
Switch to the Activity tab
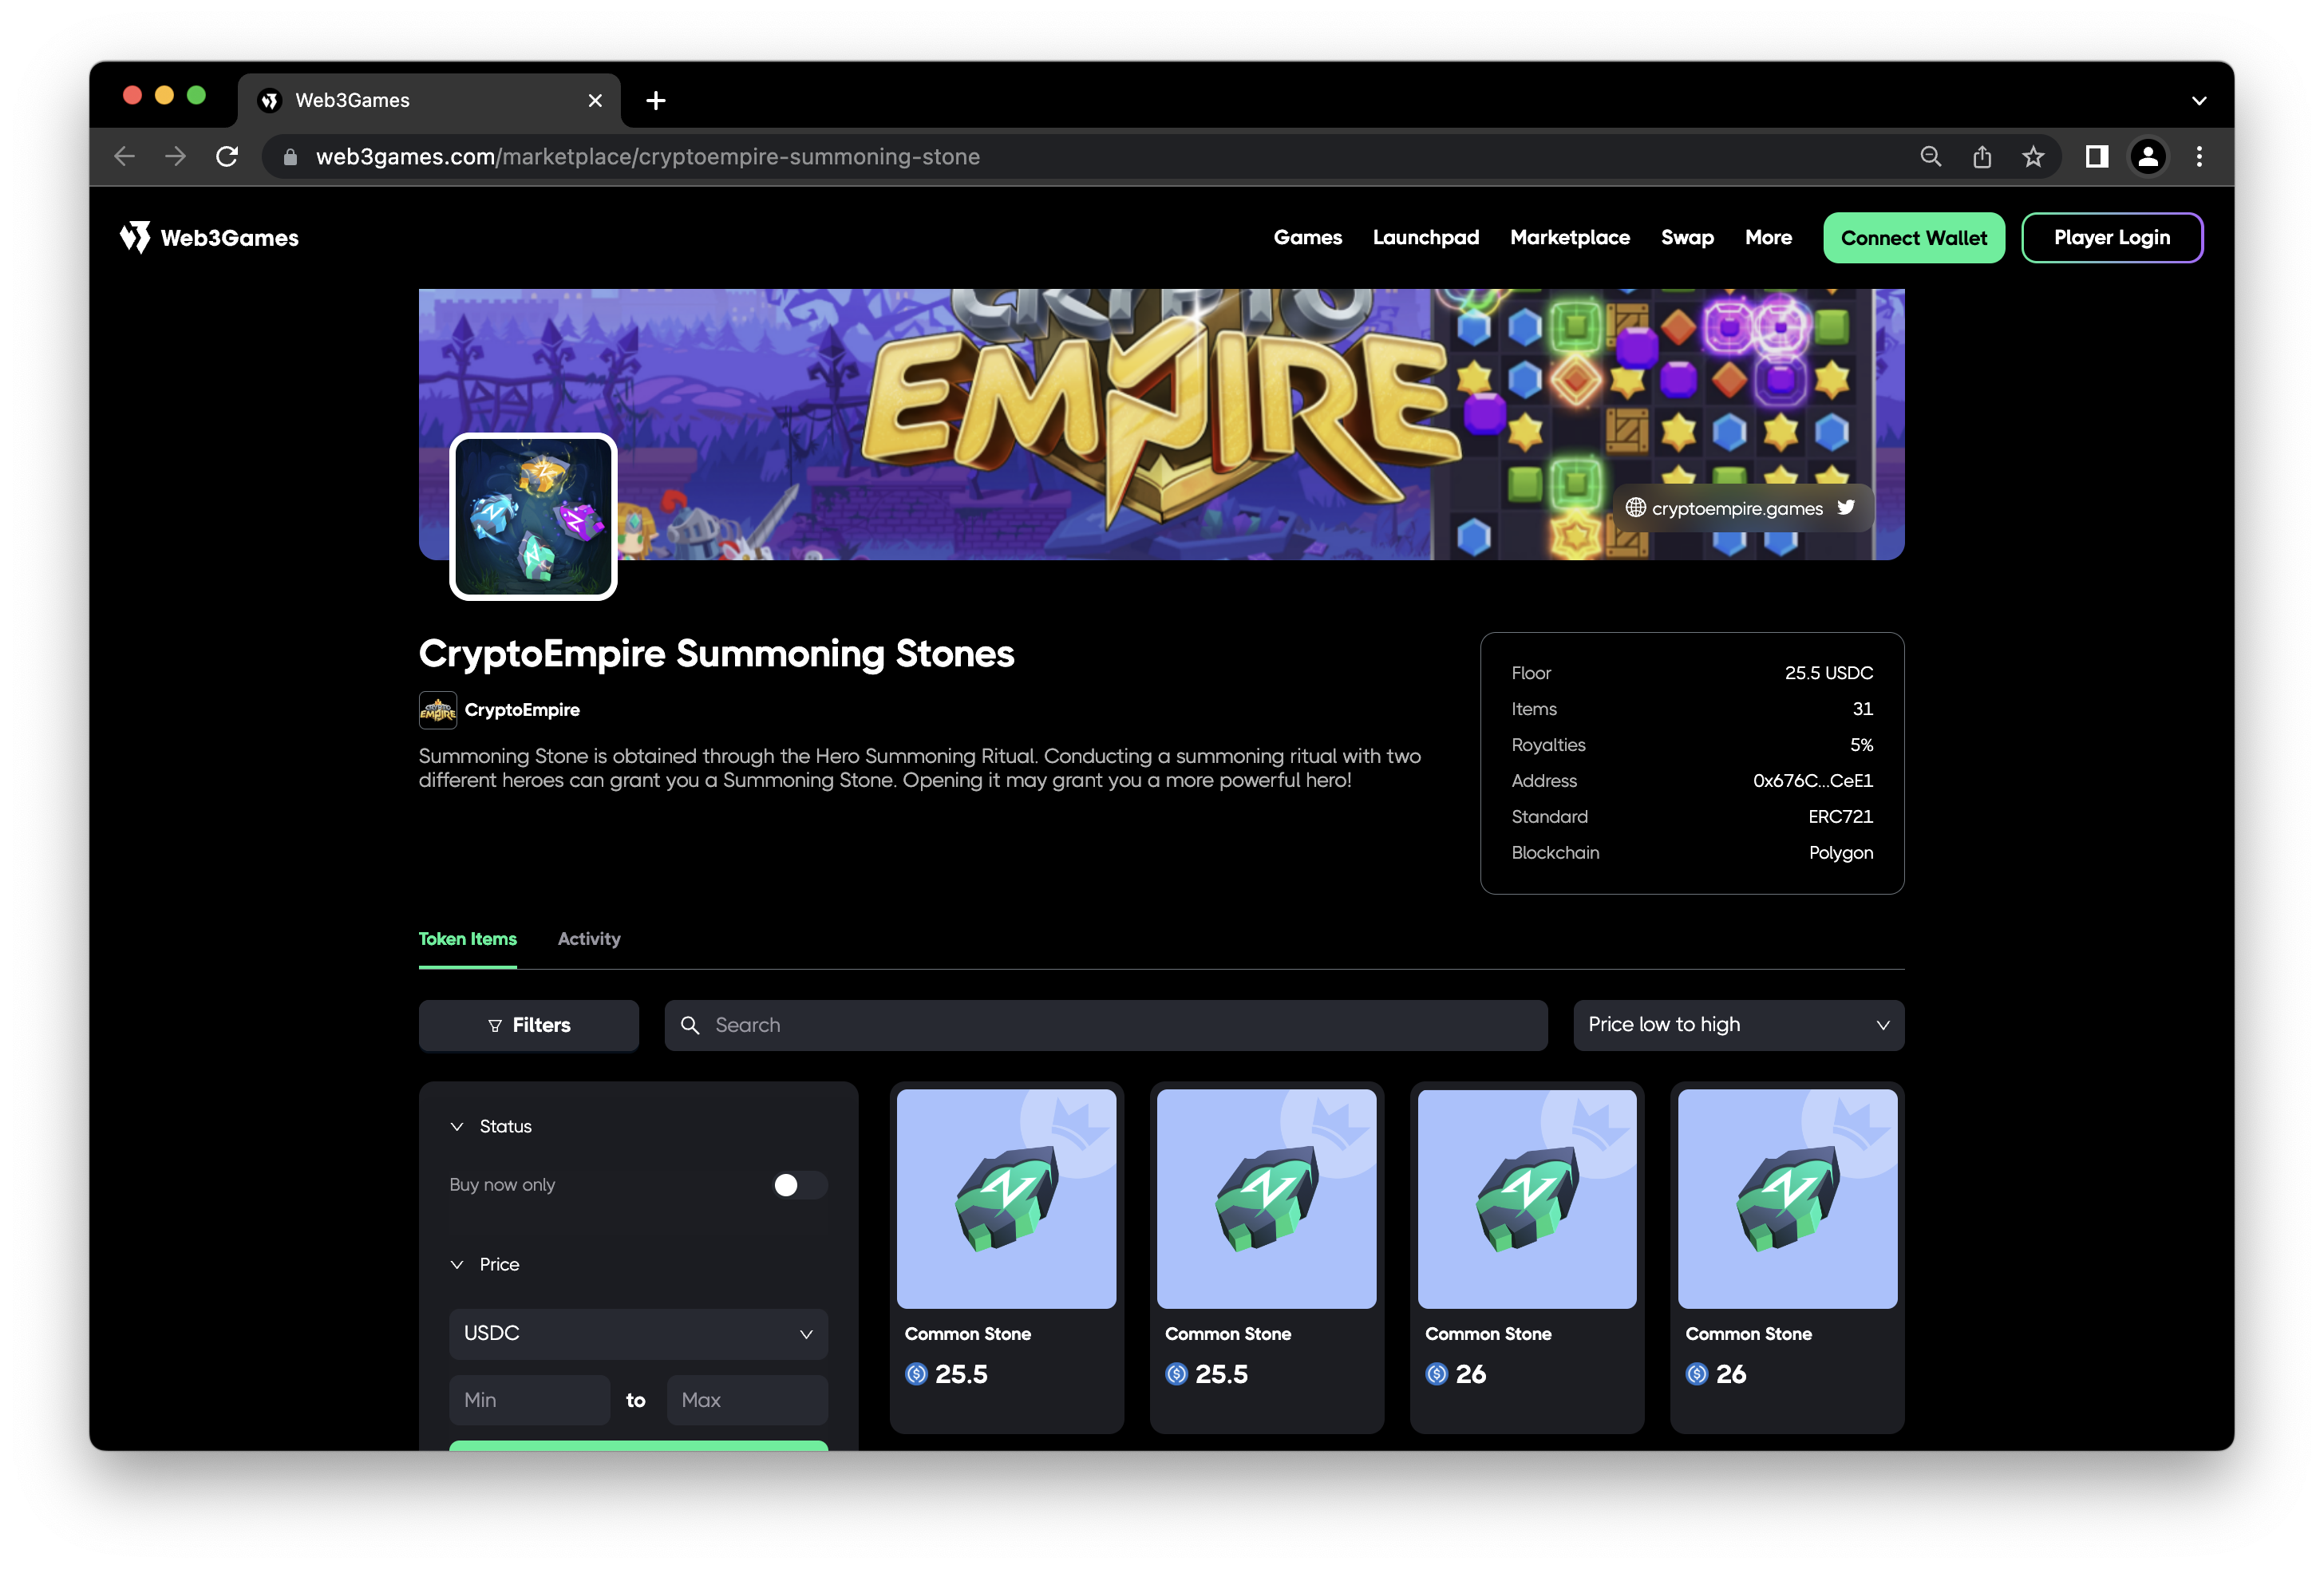click(x=589, y=938)
